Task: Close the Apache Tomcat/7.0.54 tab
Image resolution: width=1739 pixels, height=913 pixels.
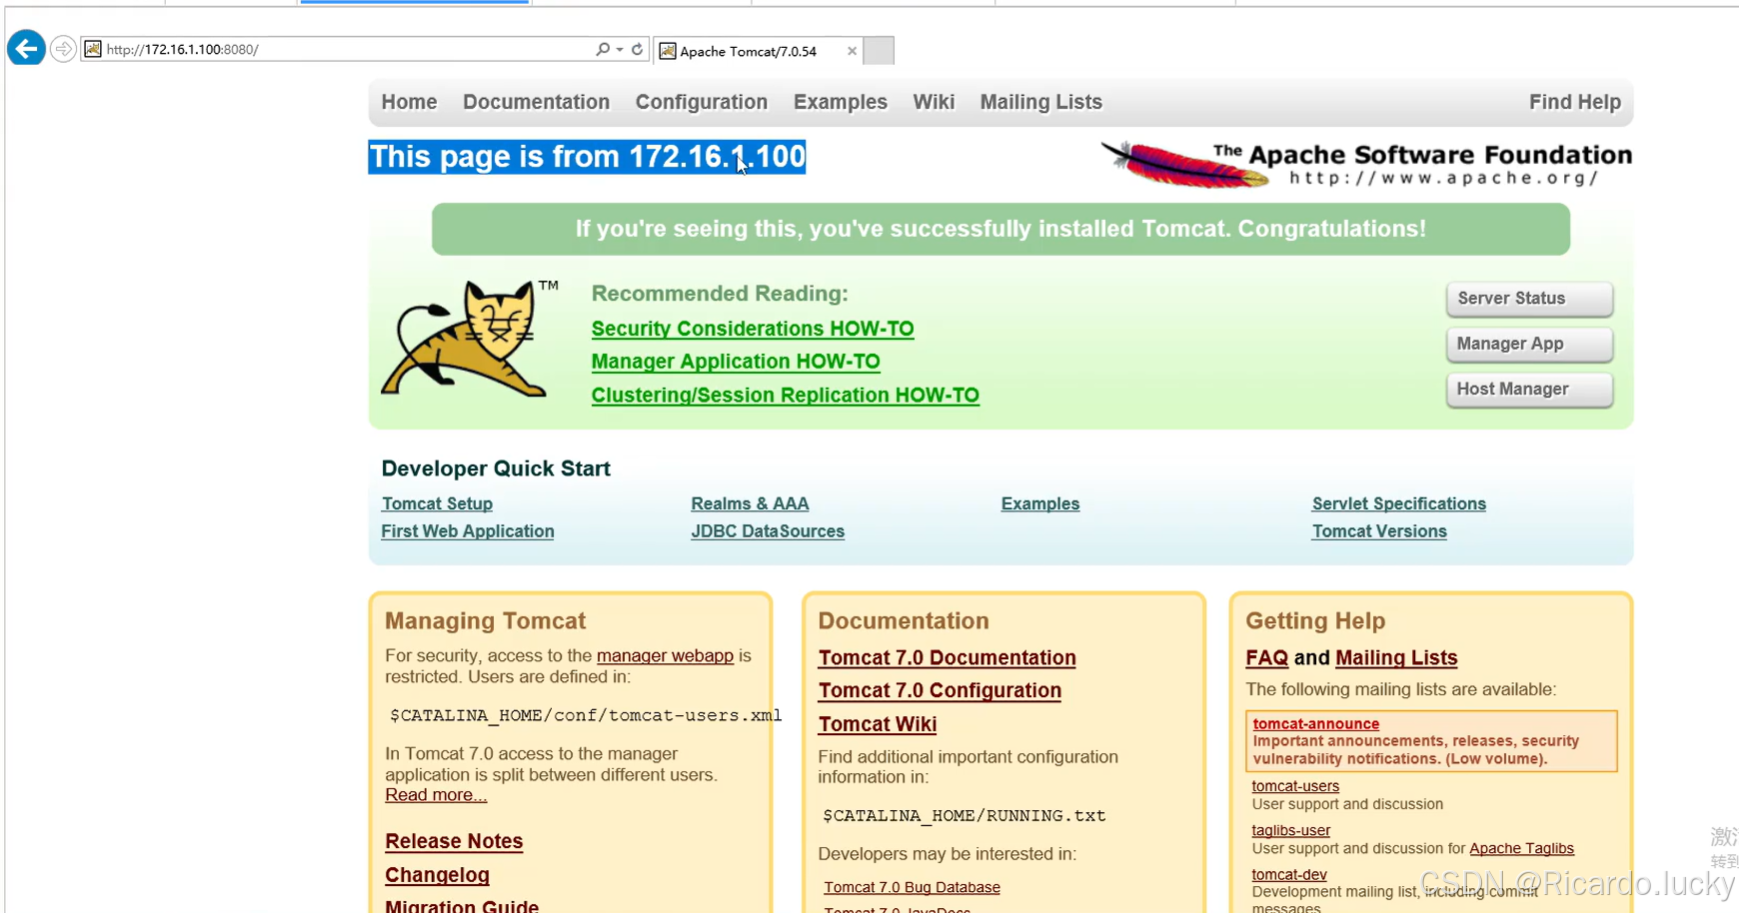Action: click(852, 51)
